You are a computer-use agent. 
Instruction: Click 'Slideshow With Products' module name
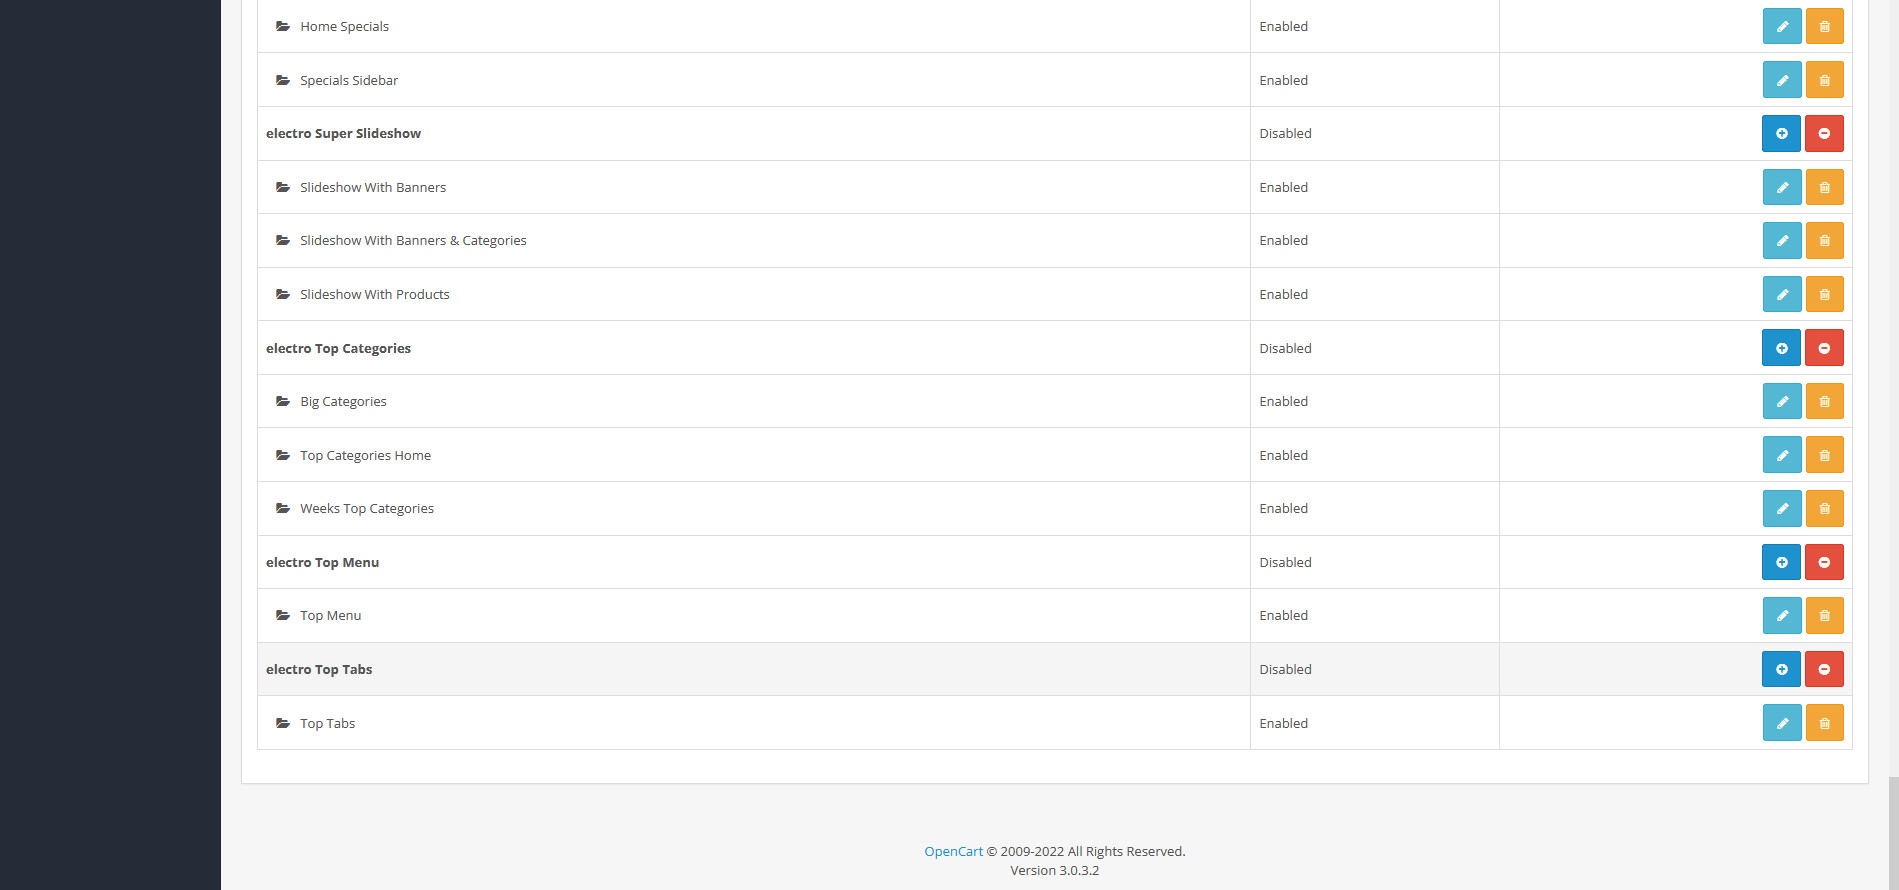pos(375,294)
